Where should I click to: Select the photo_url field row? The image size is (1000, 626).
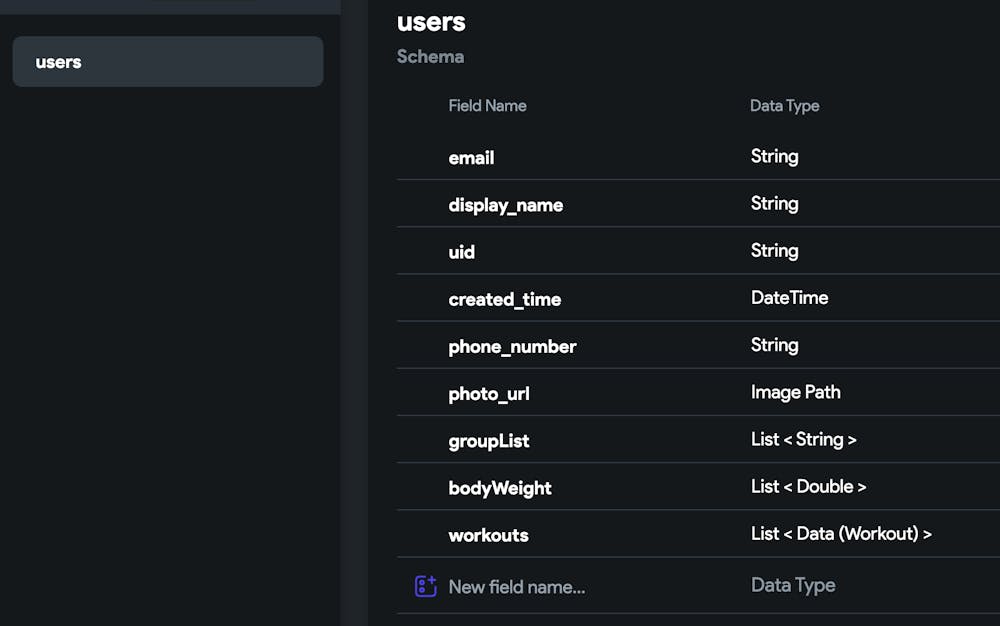[x=489, y=393]
